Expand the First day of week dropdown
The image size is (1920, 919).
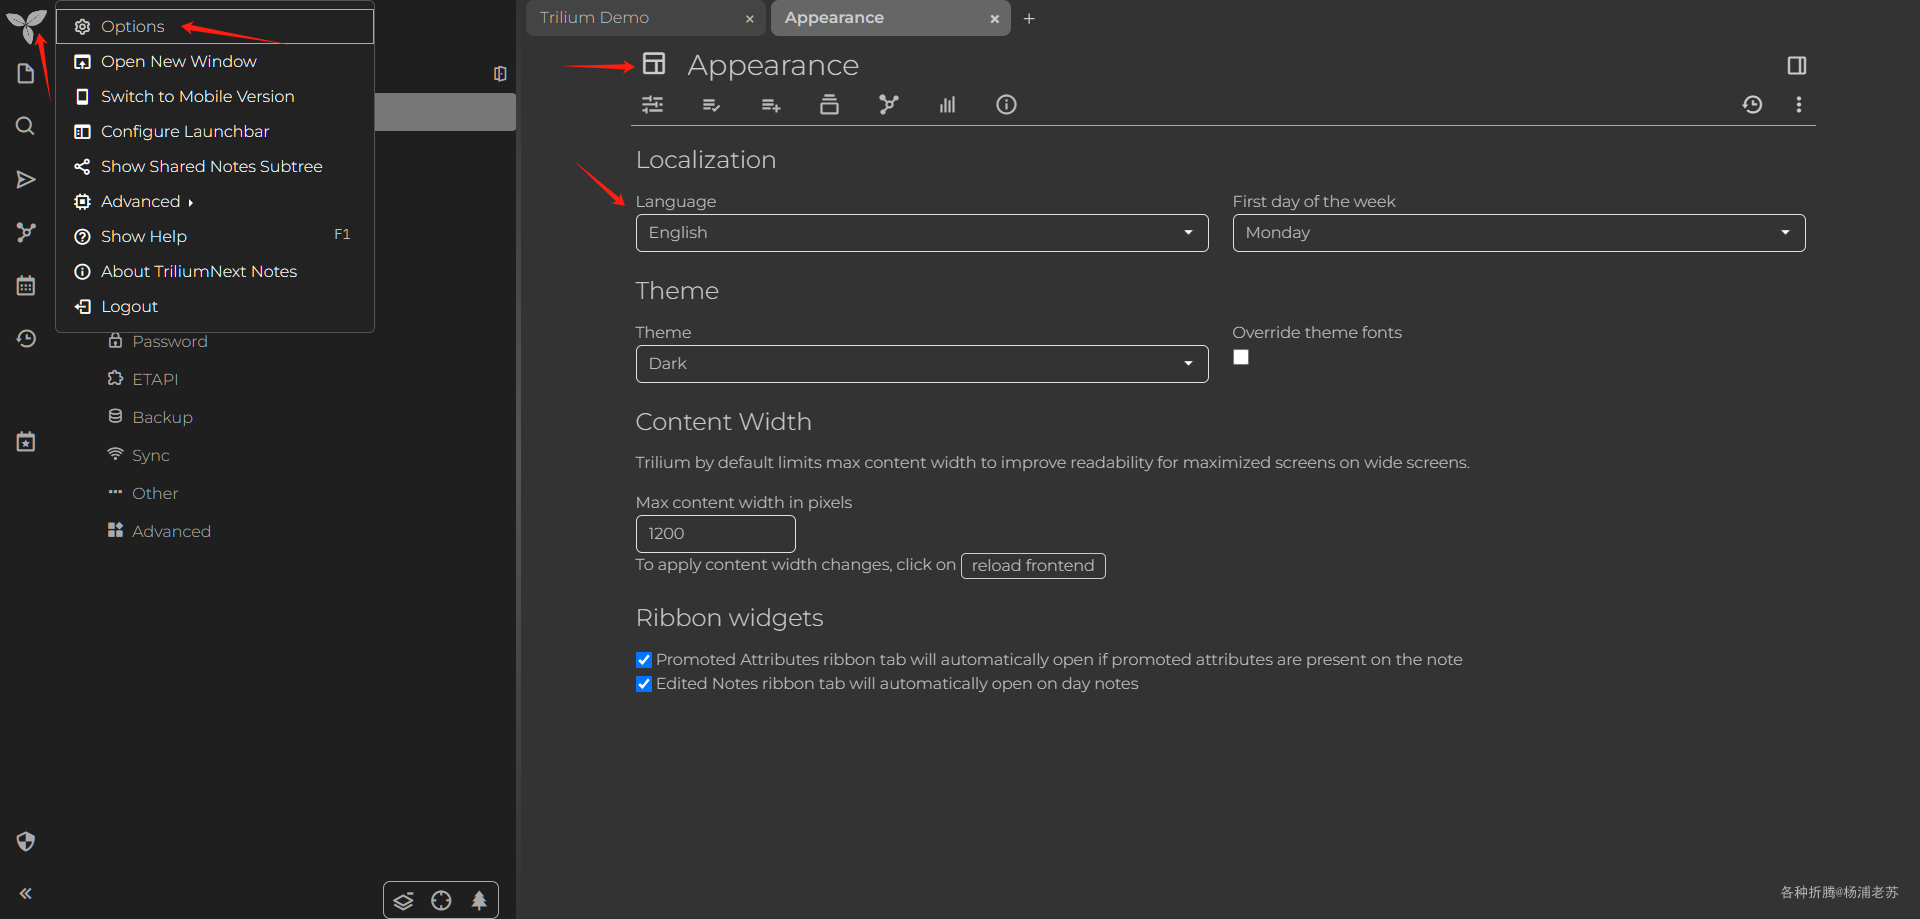[1518, 233]
